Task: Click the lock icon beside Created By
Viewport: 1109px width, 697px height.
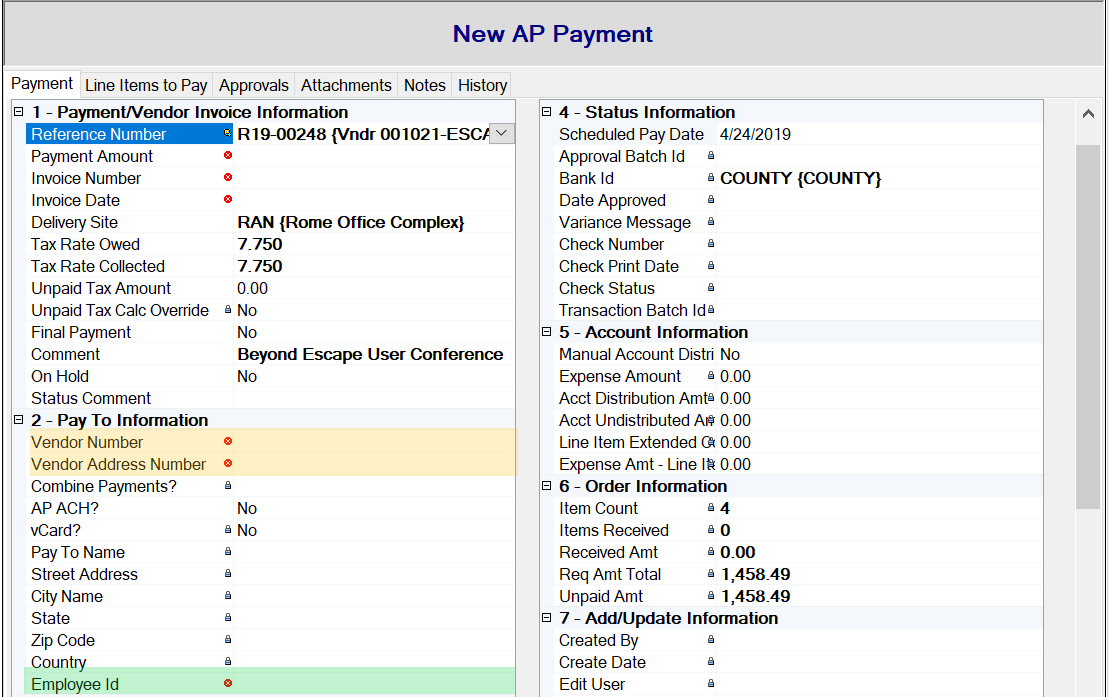Action: tap(711, 639)
